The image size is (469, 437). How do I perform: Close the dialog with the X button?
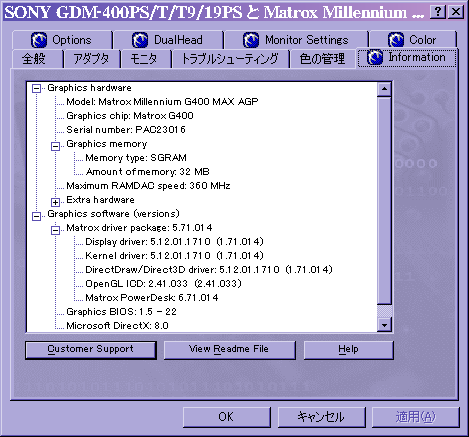click(455, 12)
